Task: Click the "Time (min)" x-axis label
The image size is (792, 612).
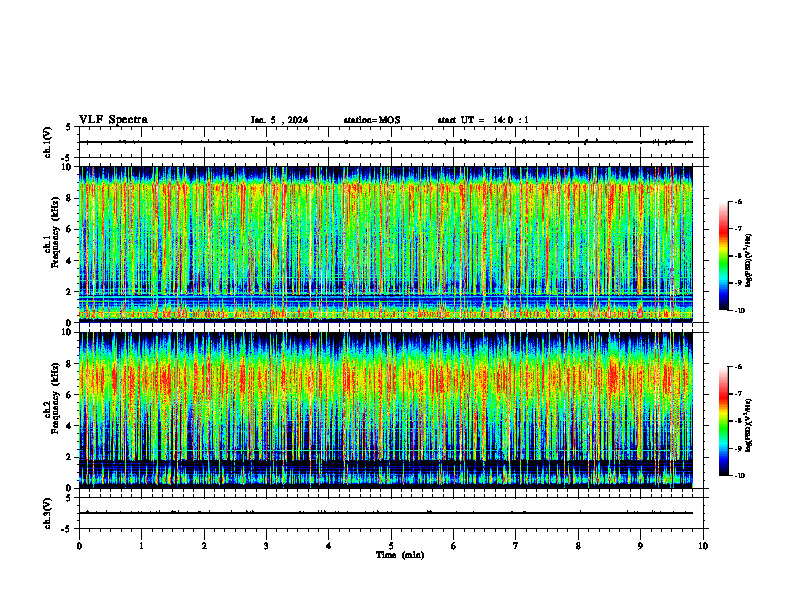Action: point(400,555)
